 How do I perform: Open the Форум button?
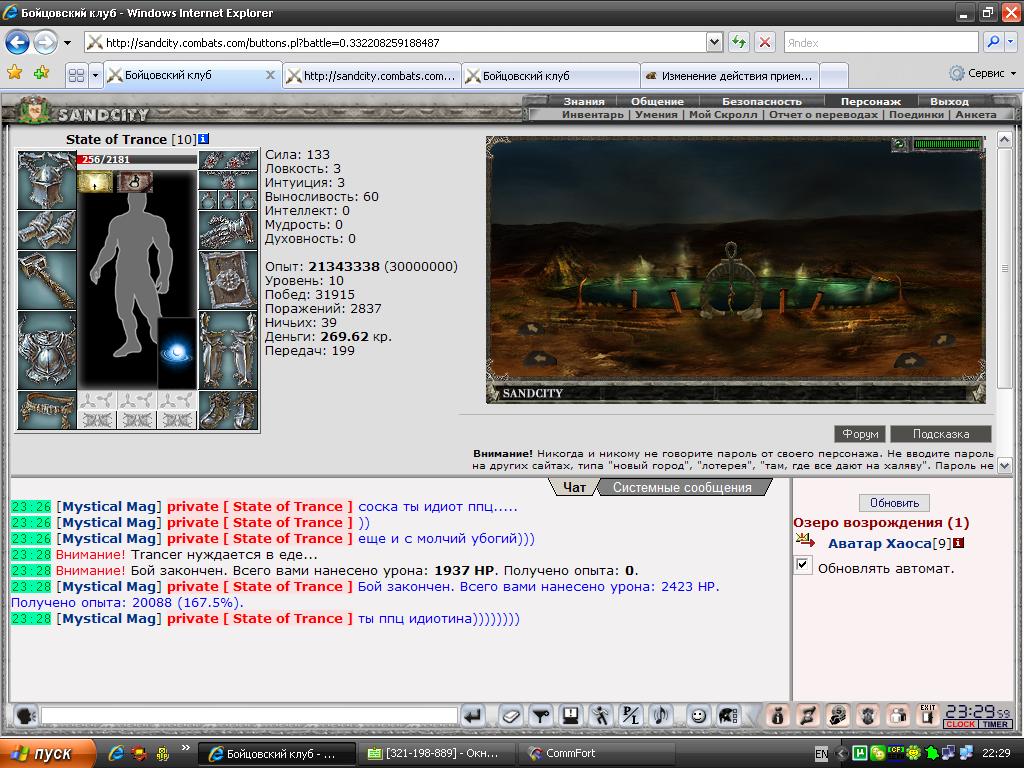coord(860,434)
